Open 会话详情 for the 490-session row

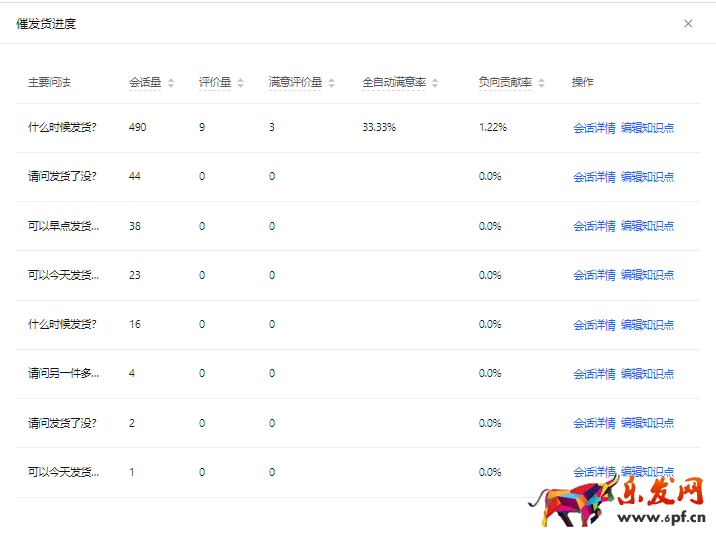(x=594, y=128)
